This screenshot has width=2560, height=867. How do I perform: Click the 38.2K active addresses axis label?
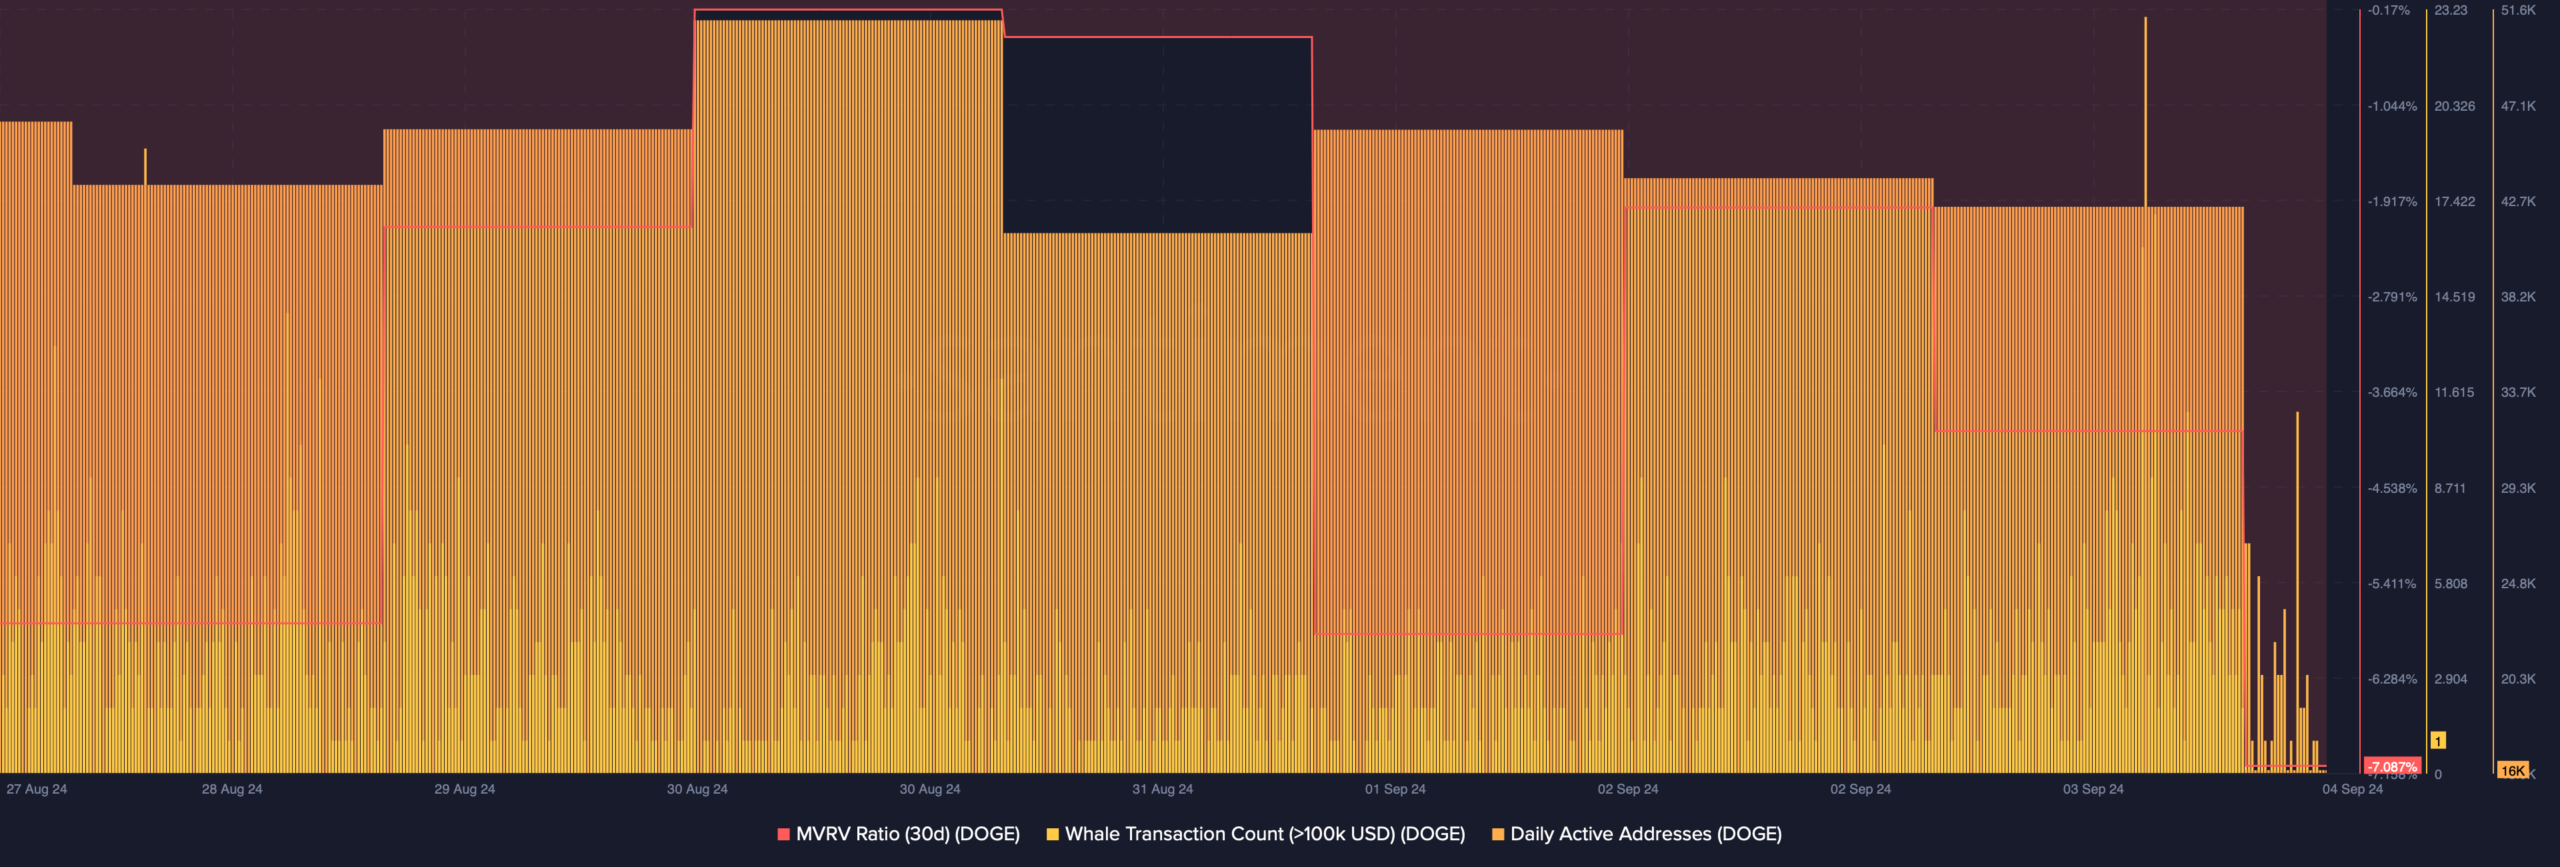2518,297
